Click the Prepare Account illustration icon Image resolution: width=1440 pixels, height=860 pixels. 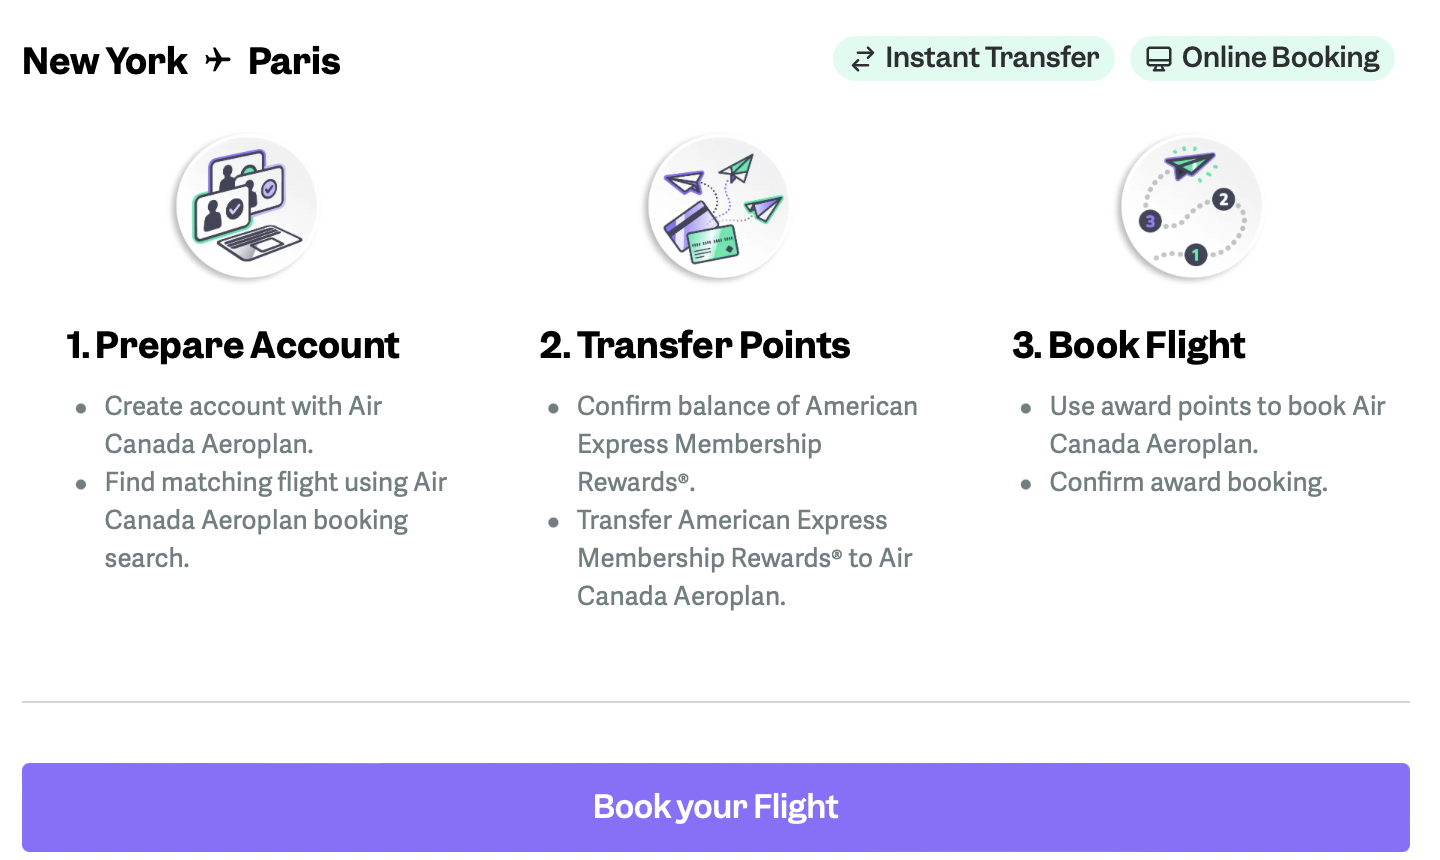pos(246,207)
